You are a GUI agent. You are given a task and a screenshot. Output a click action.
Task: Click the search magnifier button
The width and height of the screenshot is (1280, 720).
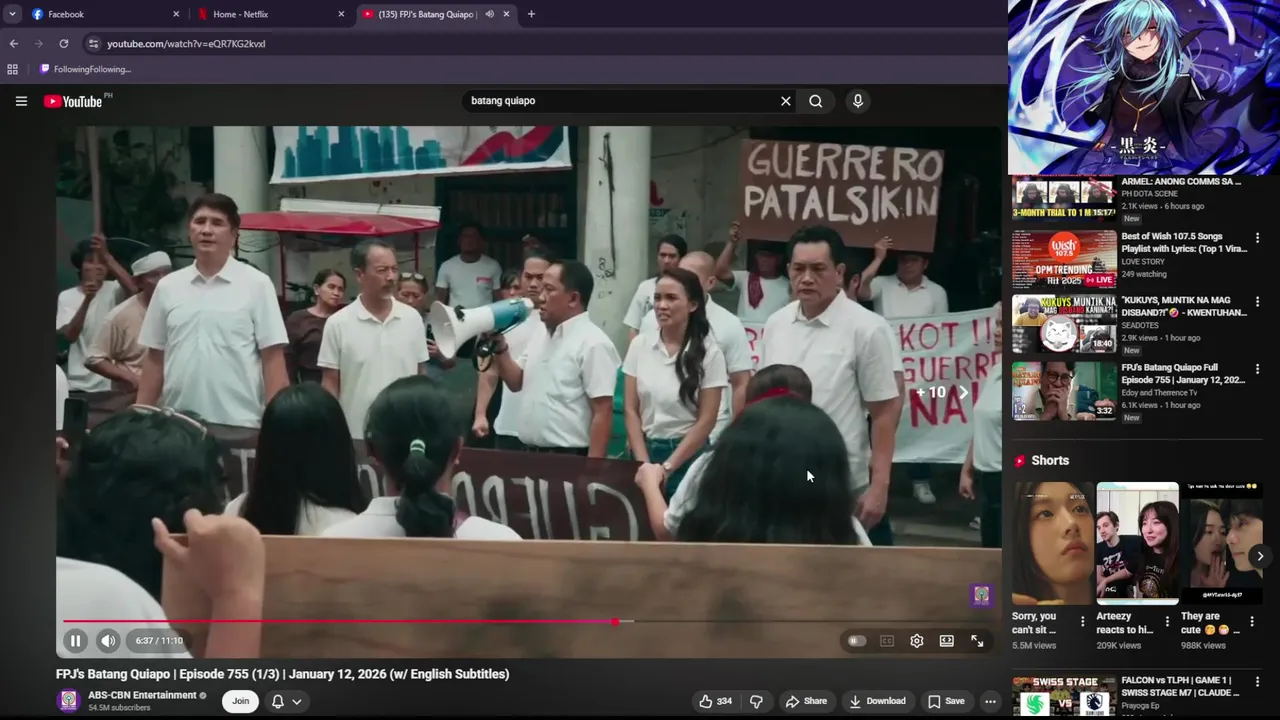click(x=816, y=101)
